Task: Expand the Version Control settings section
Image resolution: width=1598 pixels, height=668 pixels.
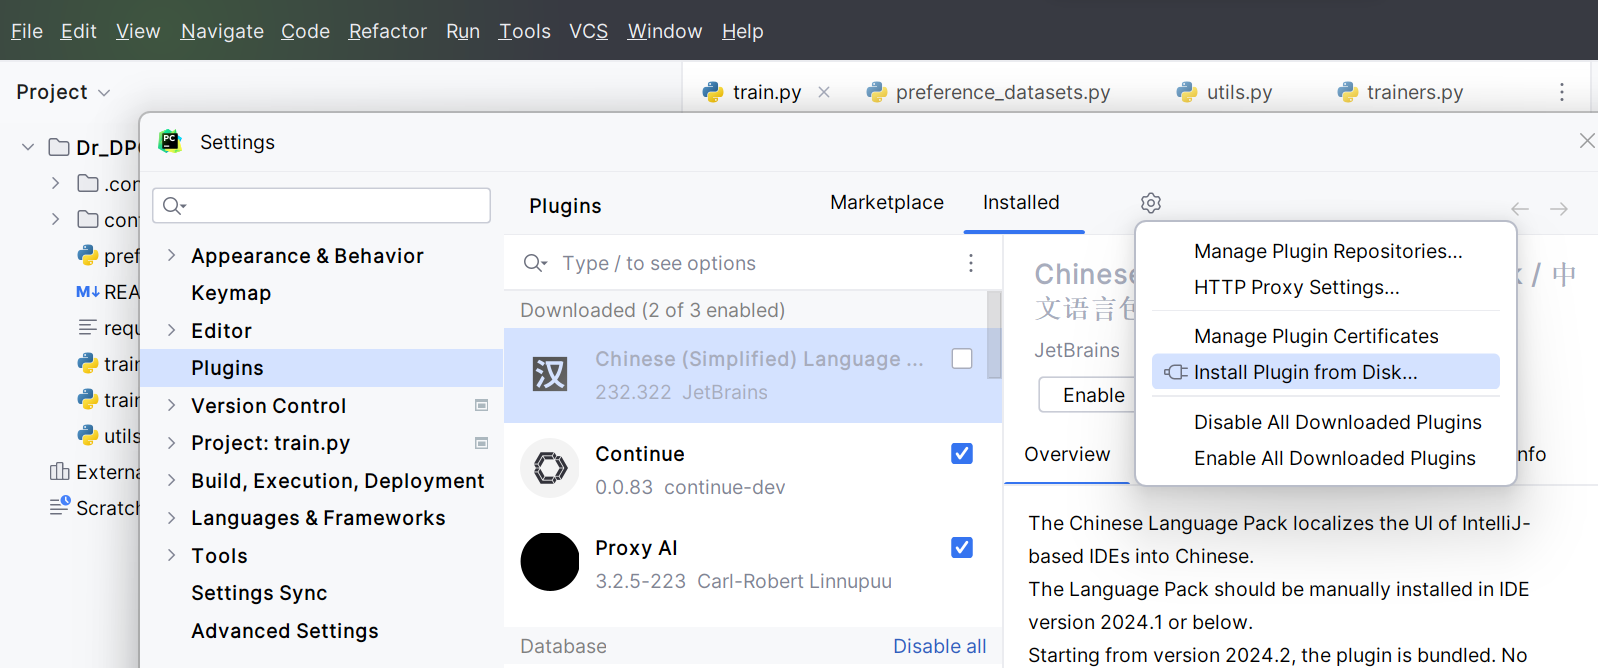Action: [171, 405]
